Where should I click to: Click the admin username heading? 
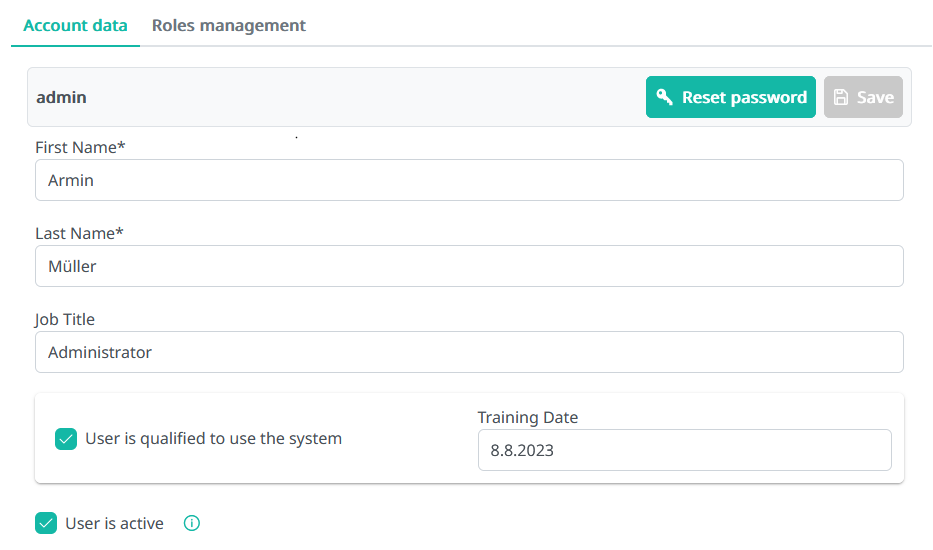tap(61, 97)
